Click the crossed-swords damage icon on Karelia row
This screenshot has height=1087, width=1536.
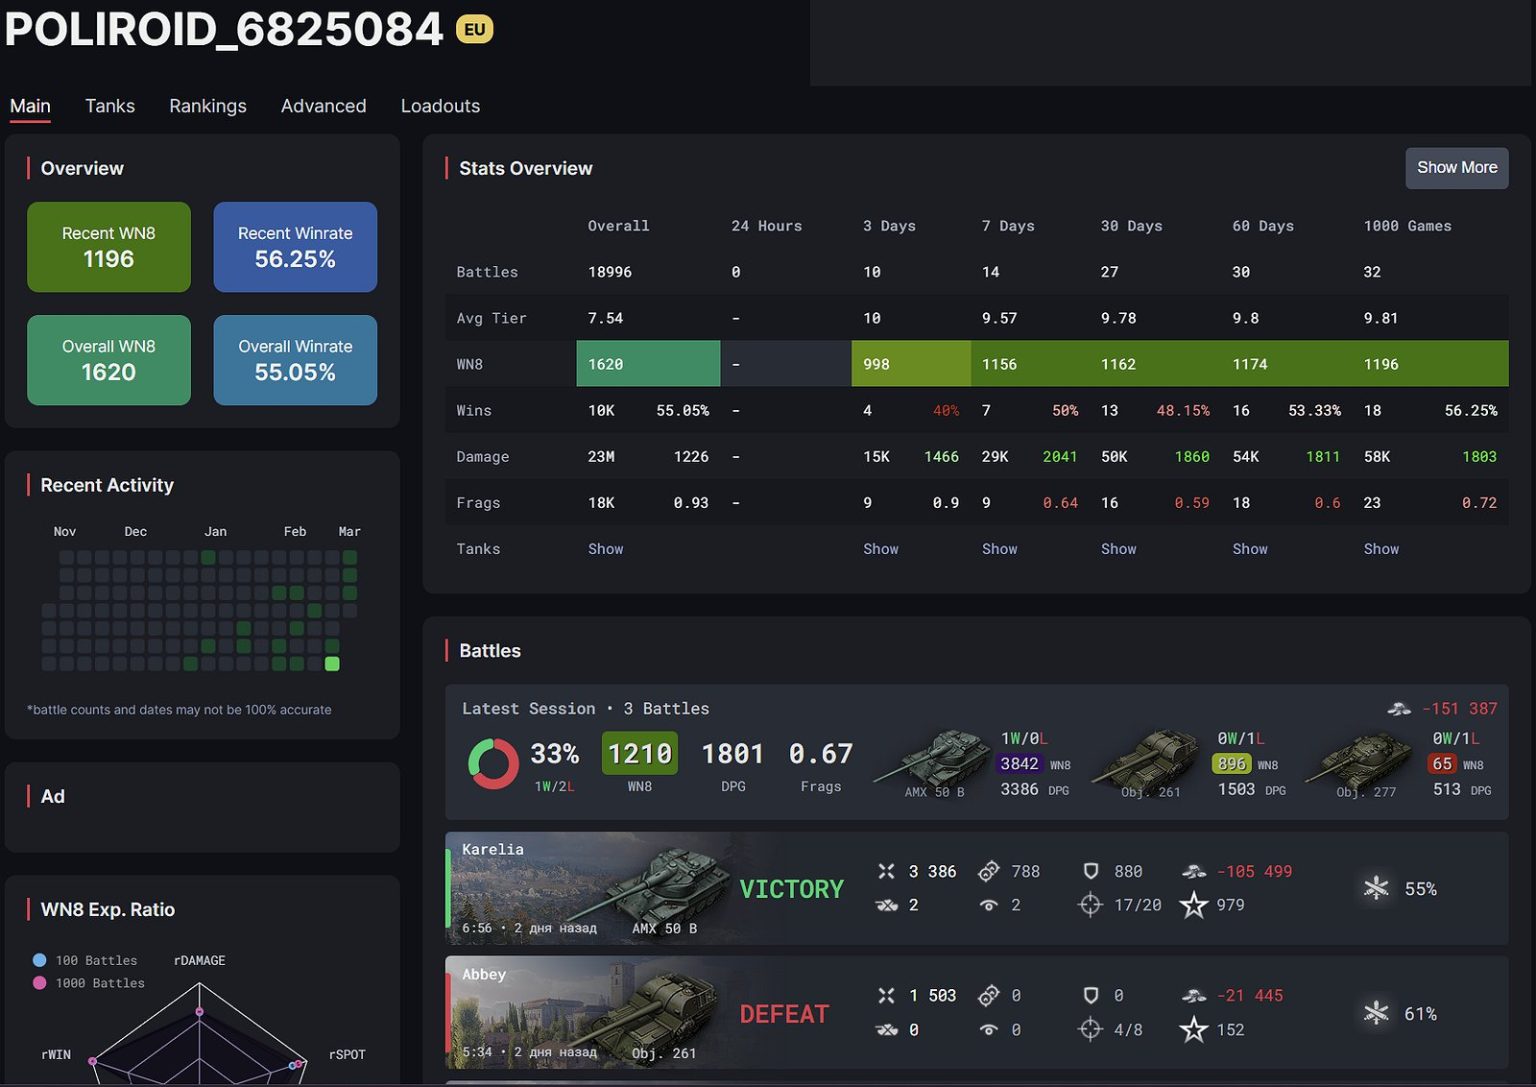[887, 871]
